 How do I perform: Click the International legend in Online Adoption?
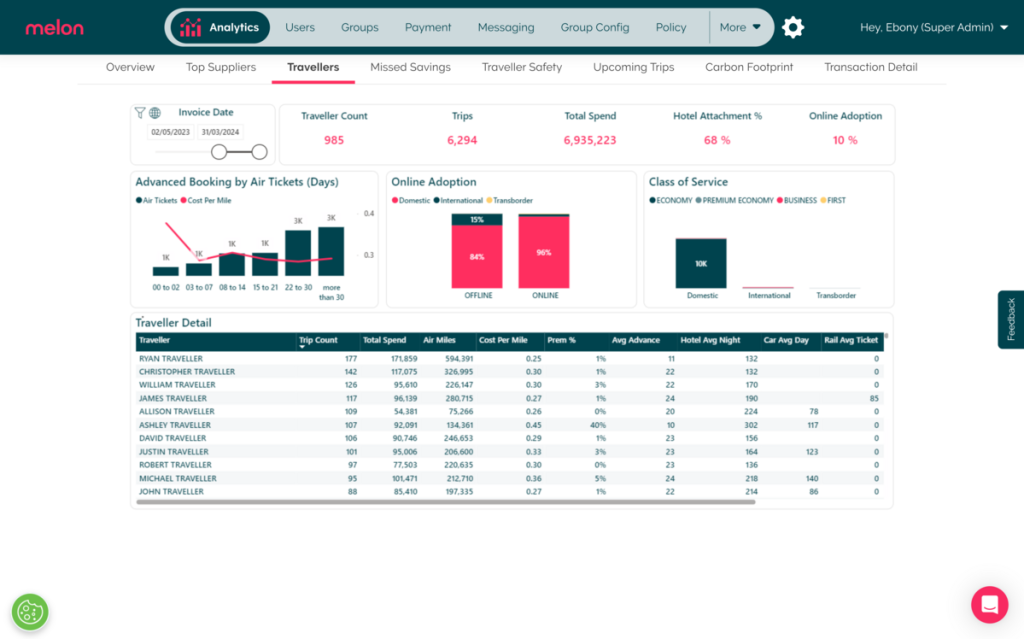click(458, 201)
